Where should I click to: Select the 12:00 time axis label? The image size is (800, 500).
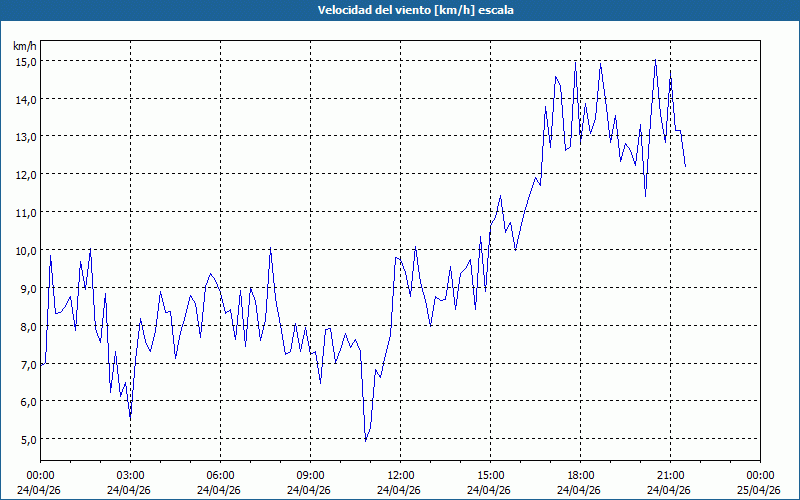[x=400, y=475]
